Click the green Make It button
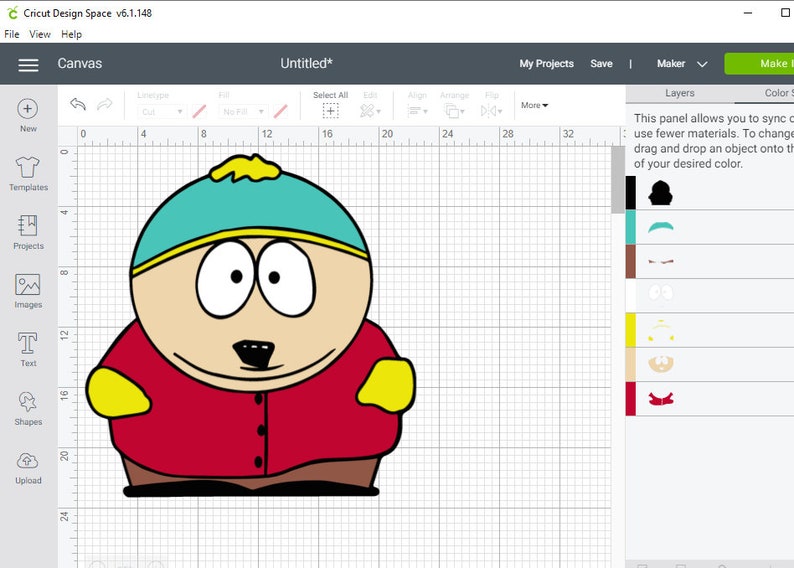Screen dimensions: 794x568 tap(759, 64)
